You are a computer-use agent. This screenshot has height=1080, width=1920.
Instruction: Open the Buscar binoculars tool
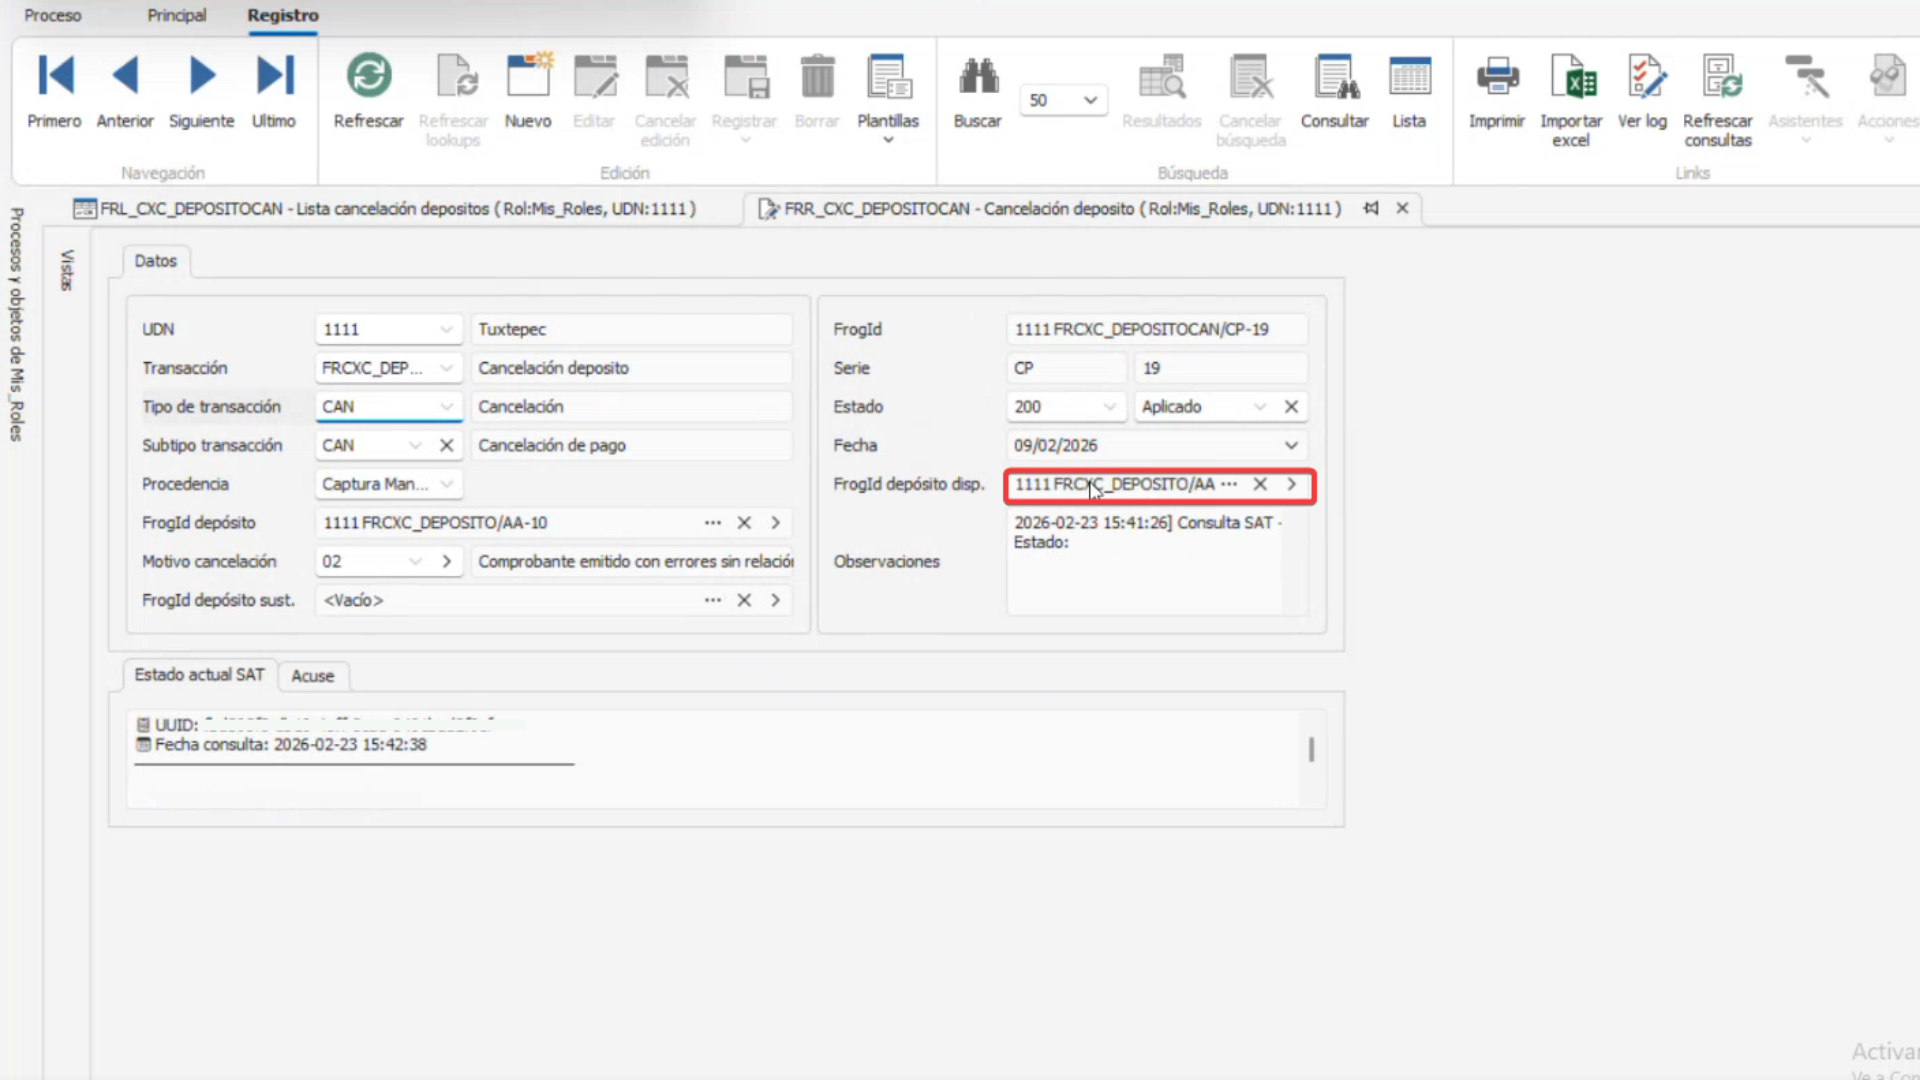[977, 77]
